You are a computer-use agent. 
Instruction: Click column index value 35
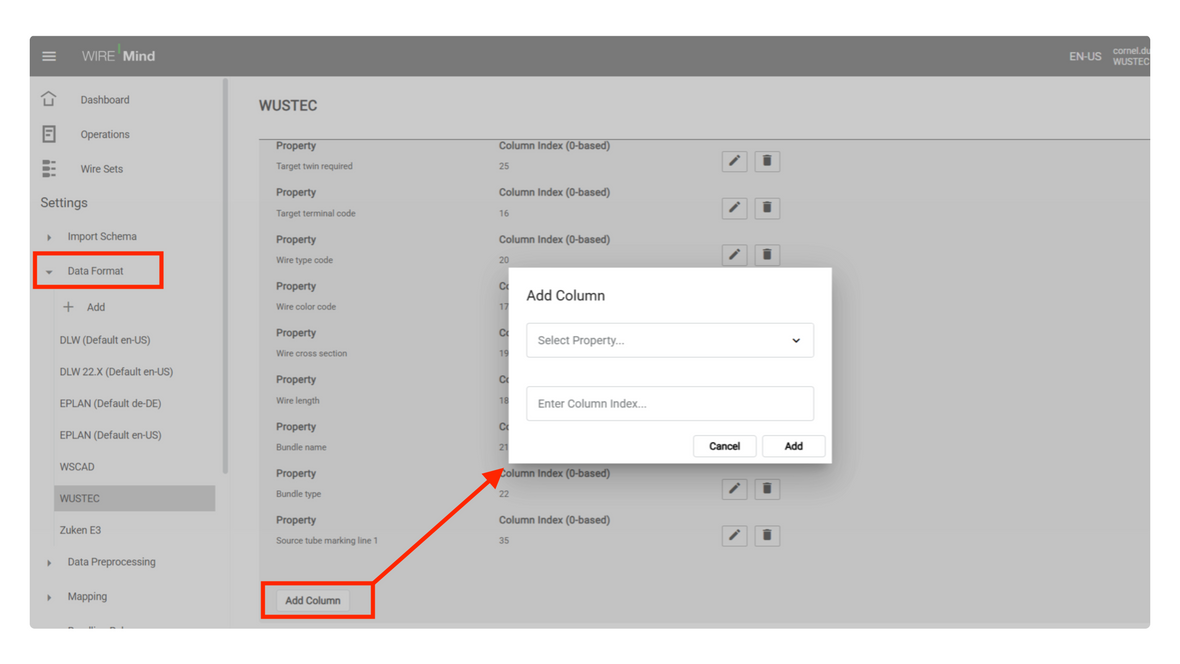click(503, 541)
